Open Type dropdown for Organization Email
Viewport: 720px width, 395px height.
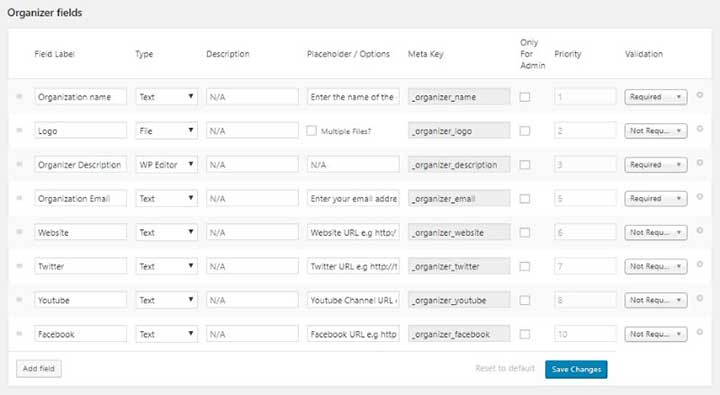(167, 198)
